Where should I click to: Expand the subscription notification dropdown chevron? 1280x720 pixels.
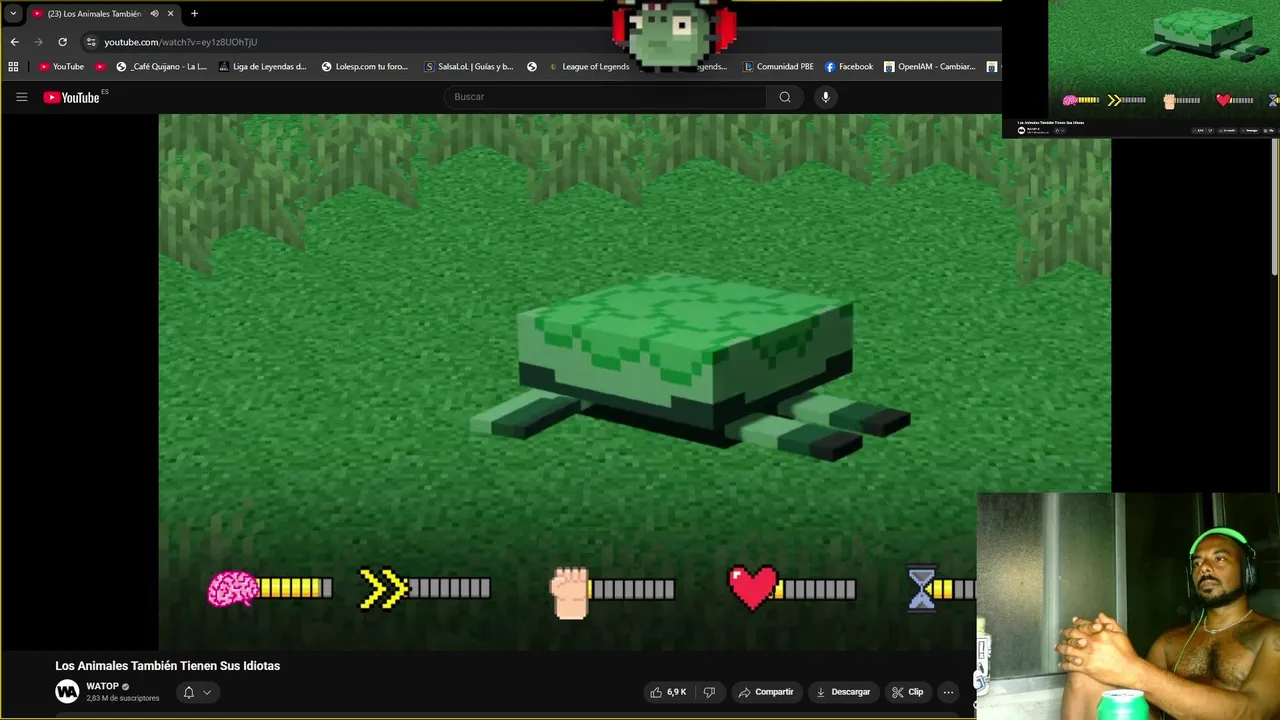point(207,692)
